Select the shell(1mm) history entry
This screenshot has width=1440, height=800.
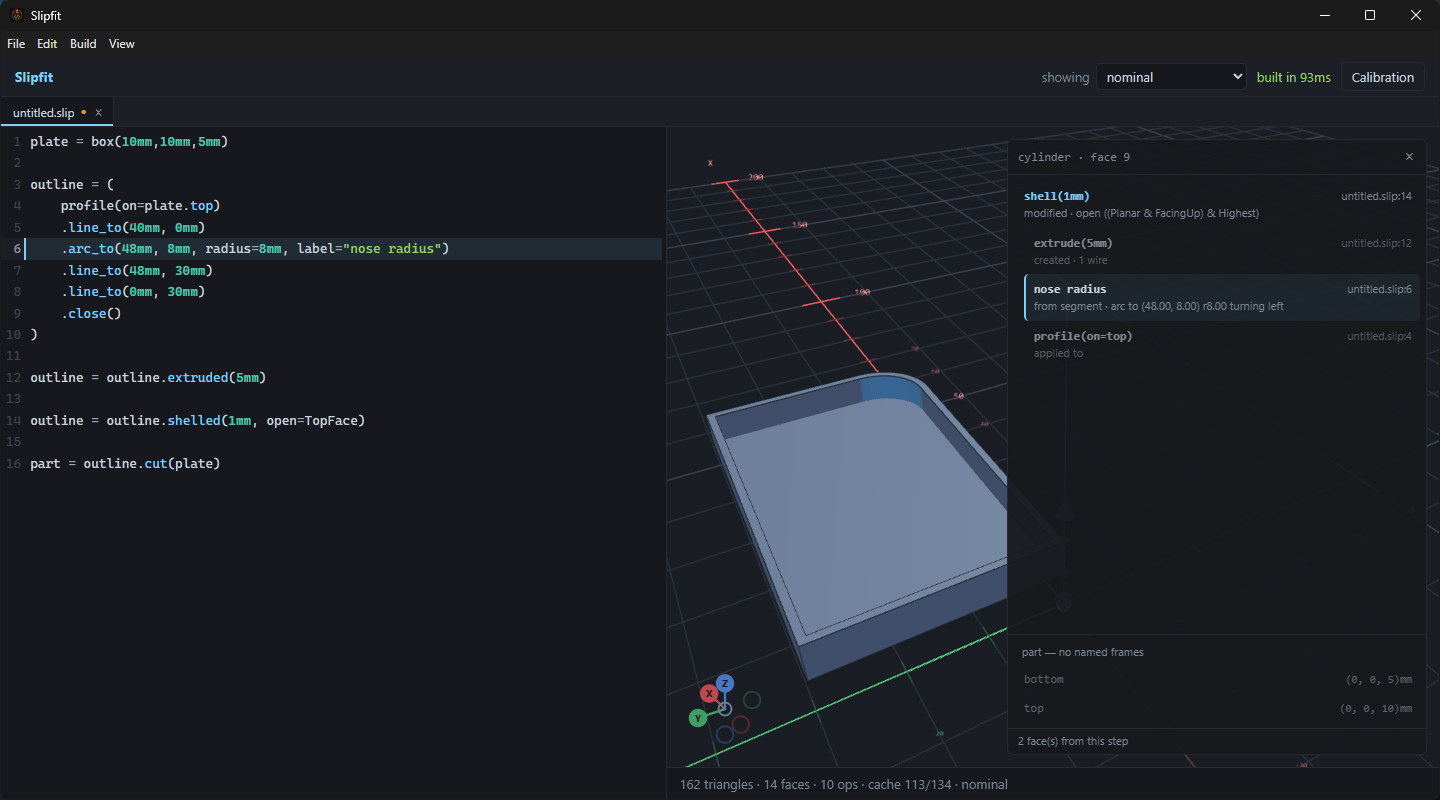click(1217, 204)
